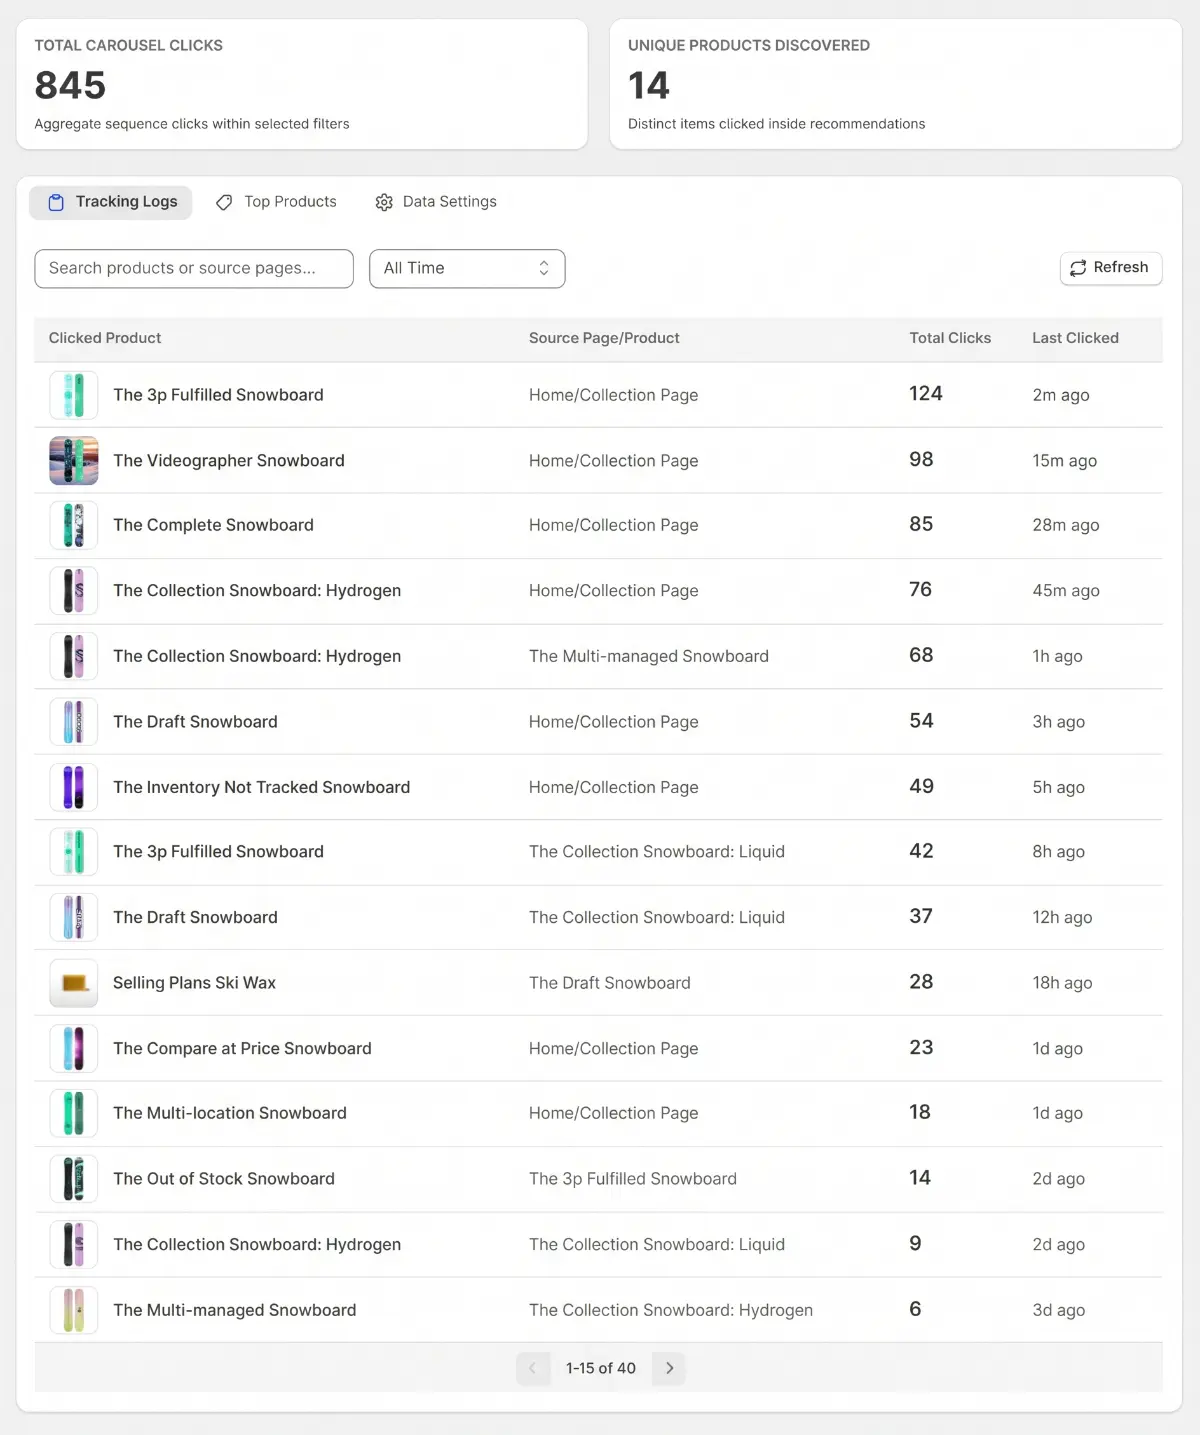Switch to the Top Products tab
This screenshot has width=1200, height=1435.
point(277,202)
